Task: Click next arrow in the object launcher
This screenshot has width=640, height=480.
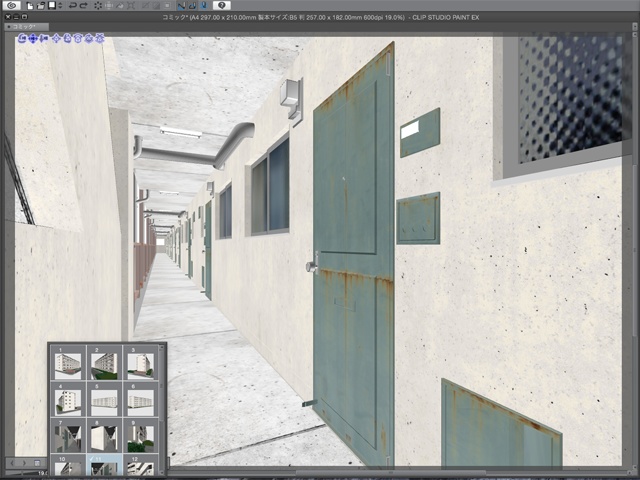Action: coord(24,463)
